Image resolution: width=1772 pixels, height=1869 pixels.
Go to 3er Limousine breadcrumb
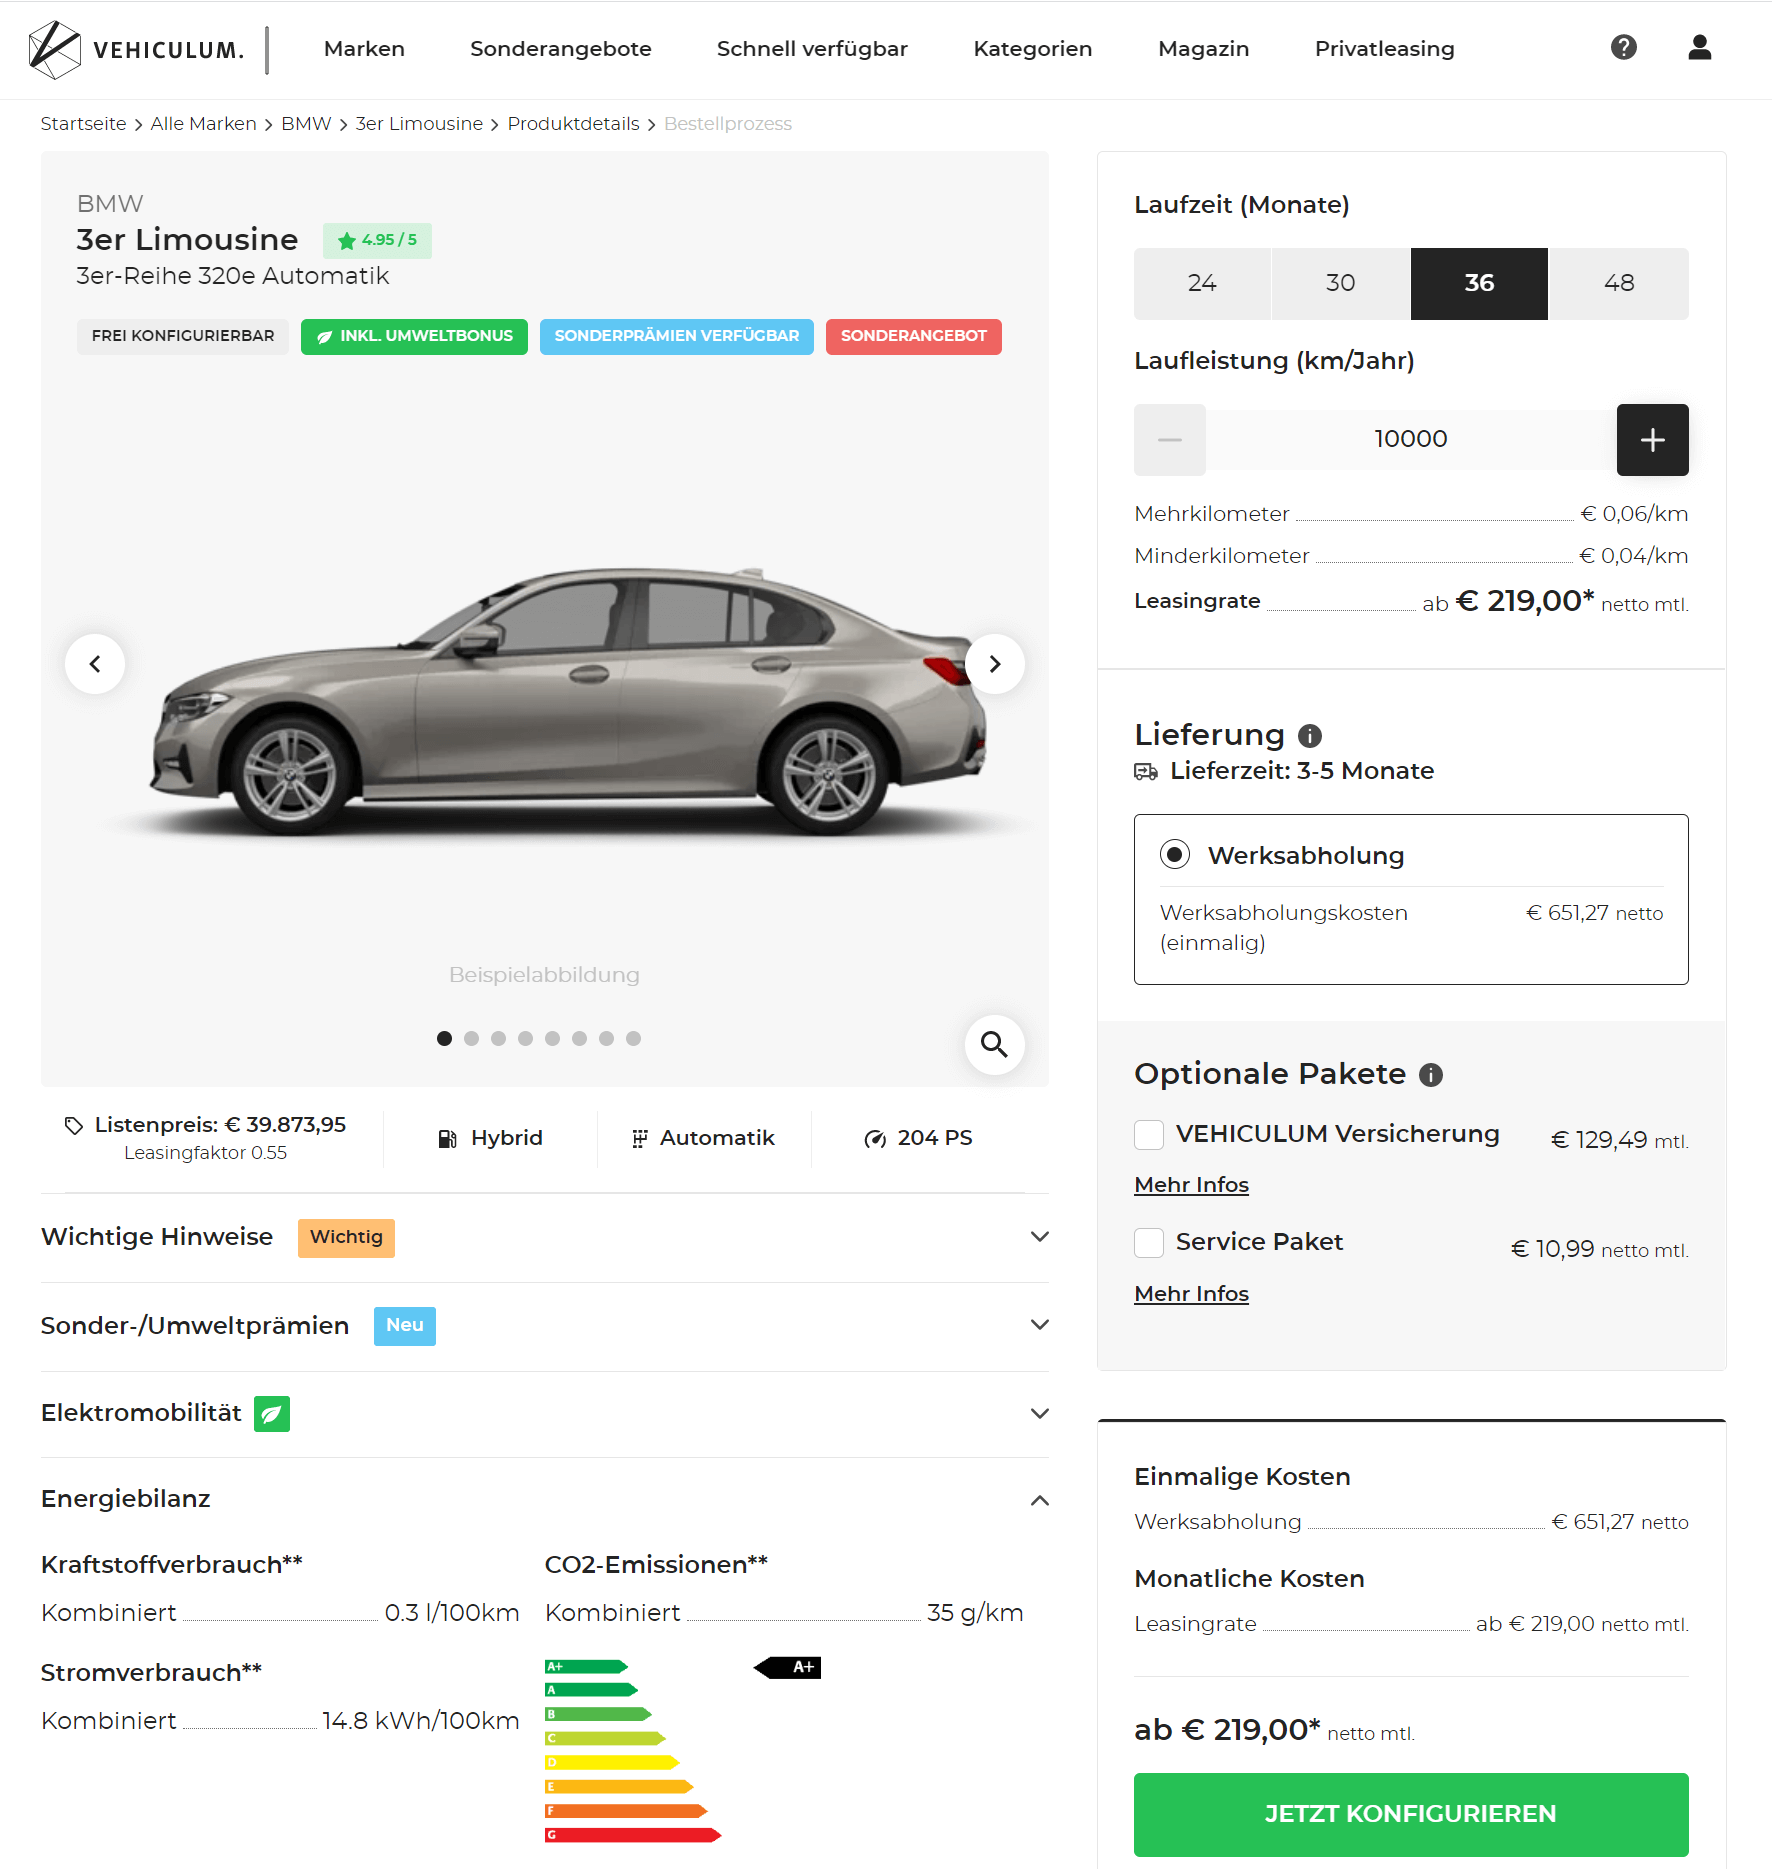(419, 124)
